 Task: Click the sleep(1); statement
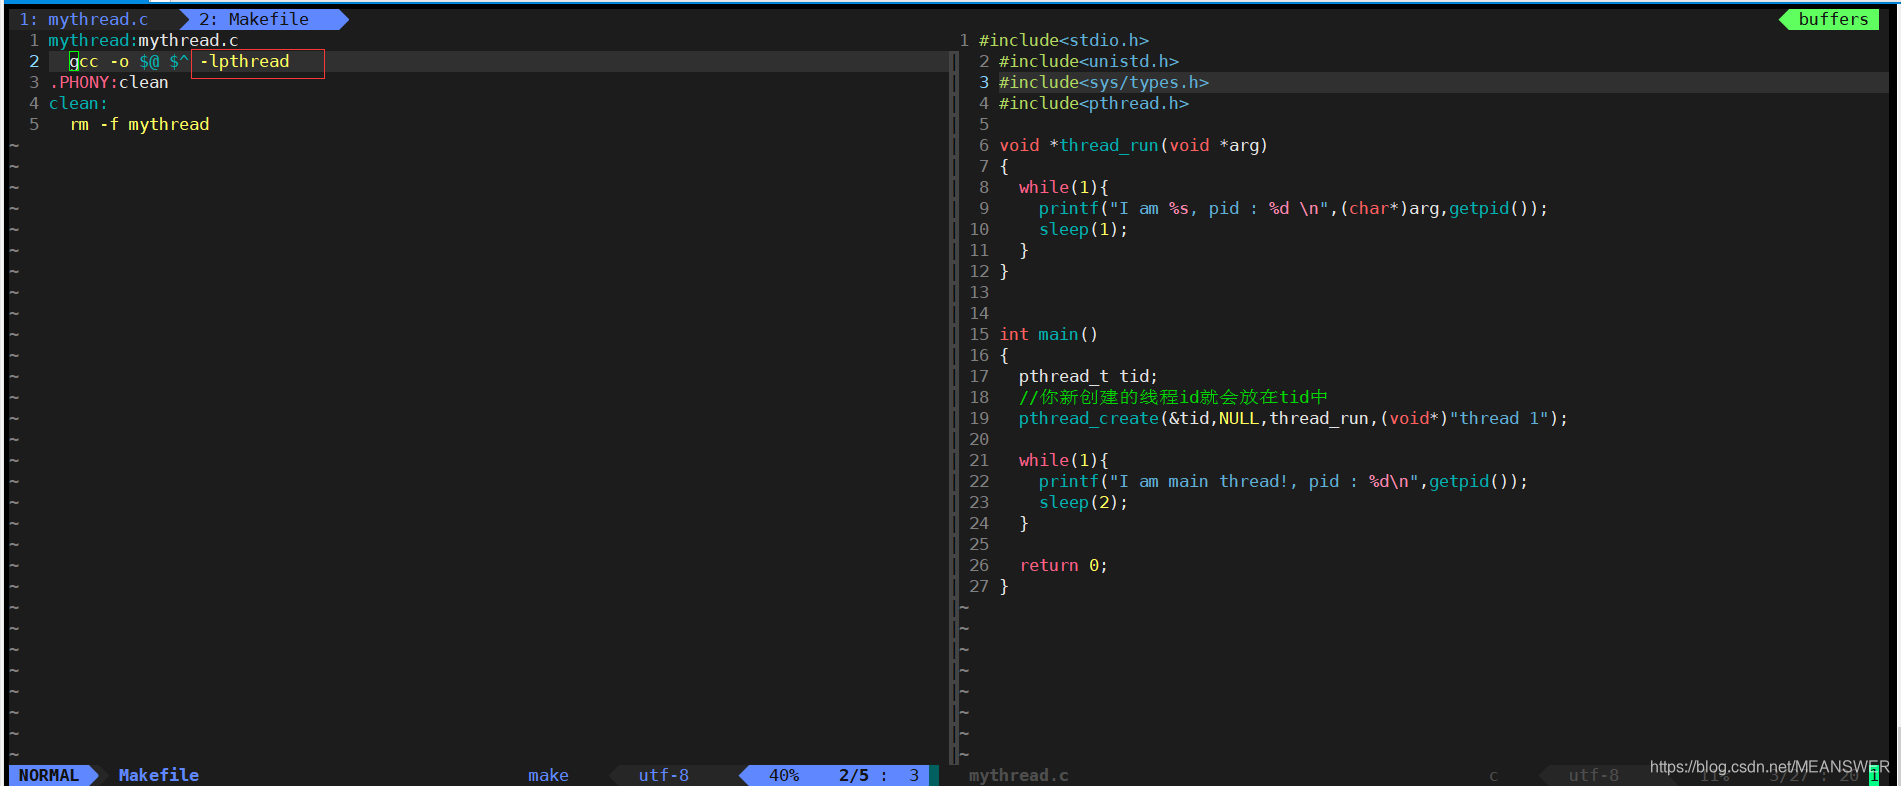point(1083,229)
